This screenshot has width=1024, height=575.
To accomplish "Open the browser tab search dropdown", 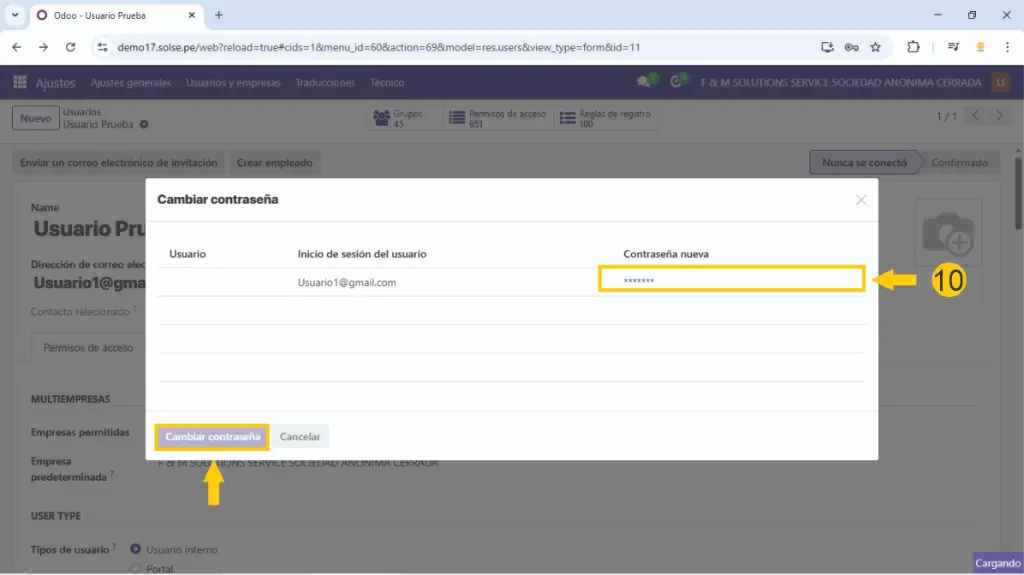I will coord(15,15).
